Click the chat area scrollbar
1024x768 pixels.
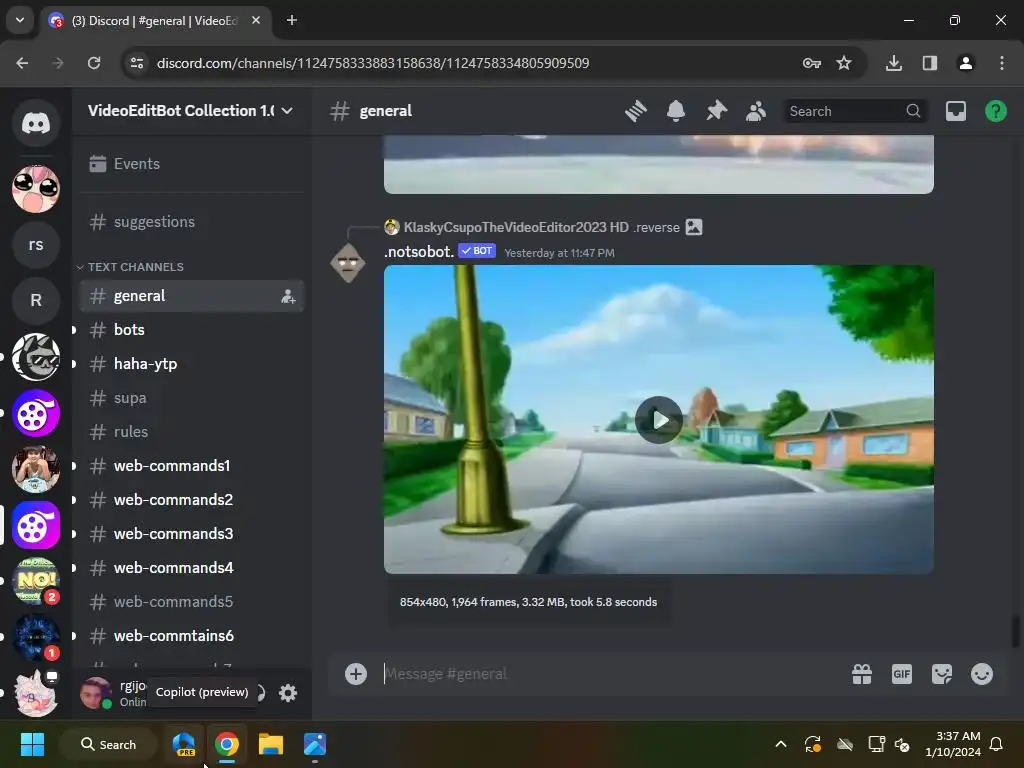pos(1016,631)
